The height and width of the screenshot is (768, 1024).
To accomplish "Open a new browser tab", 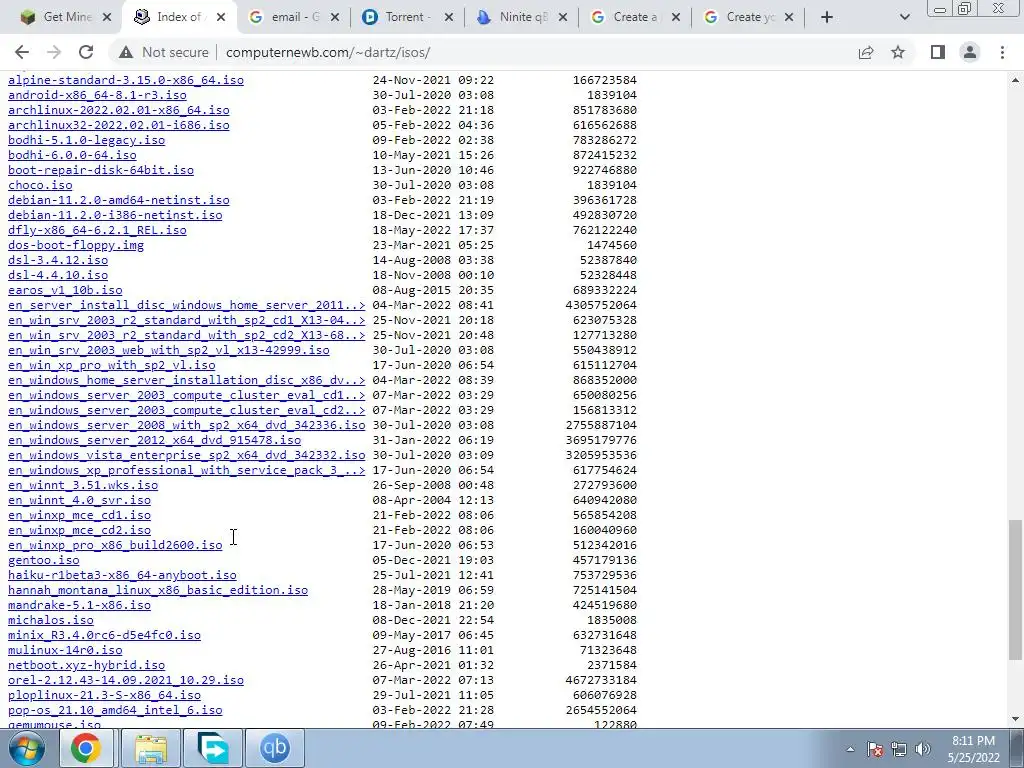I will pos(827,17).
